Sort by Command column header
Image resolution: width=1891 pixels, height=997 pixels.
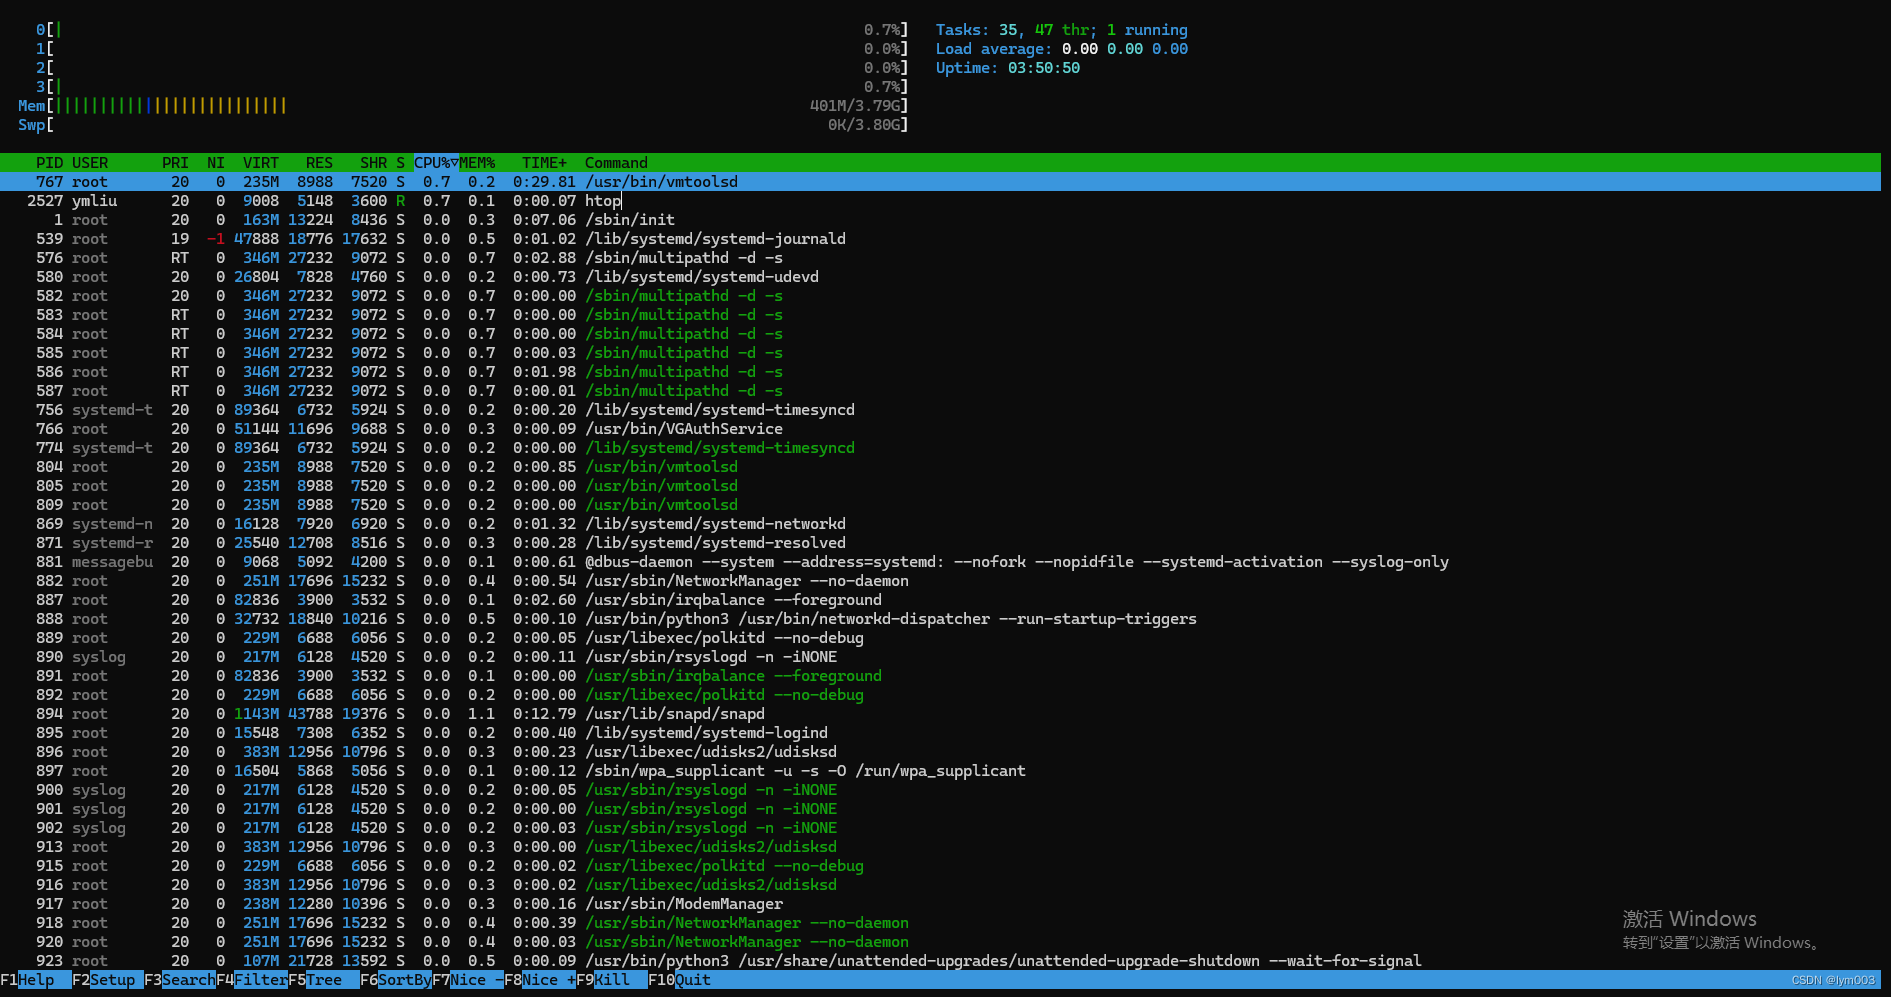(x=616, y=163)
